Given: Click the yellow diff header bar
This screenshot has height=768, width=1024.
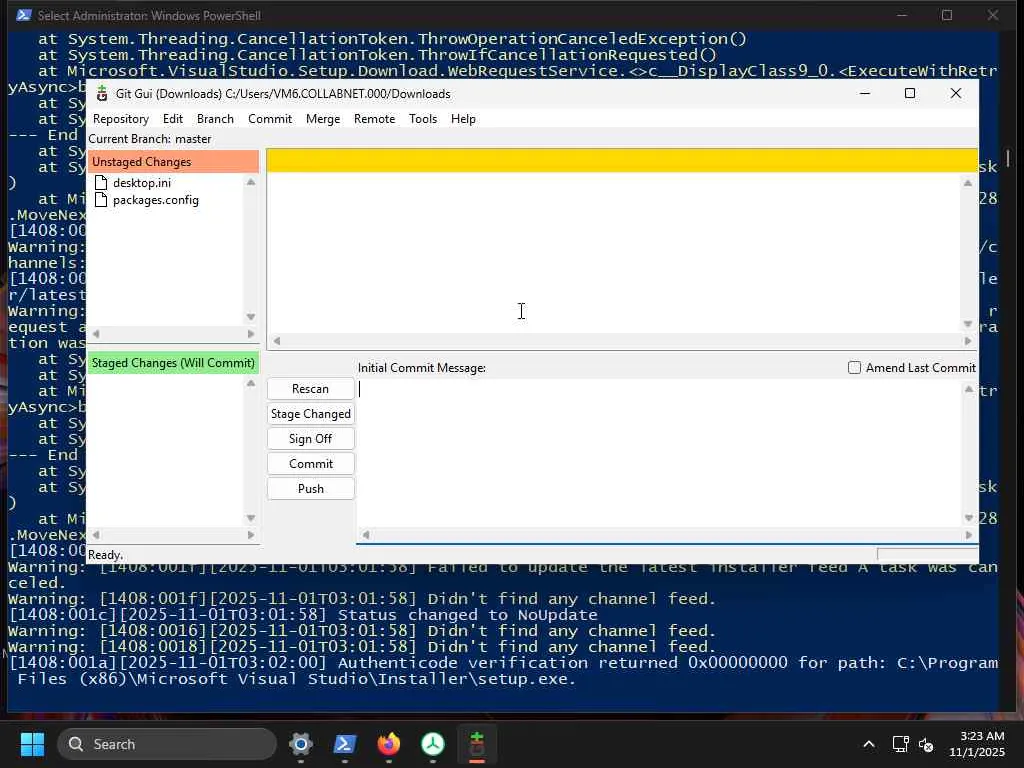Looking at the screenshot, I should tap(622, 161).
